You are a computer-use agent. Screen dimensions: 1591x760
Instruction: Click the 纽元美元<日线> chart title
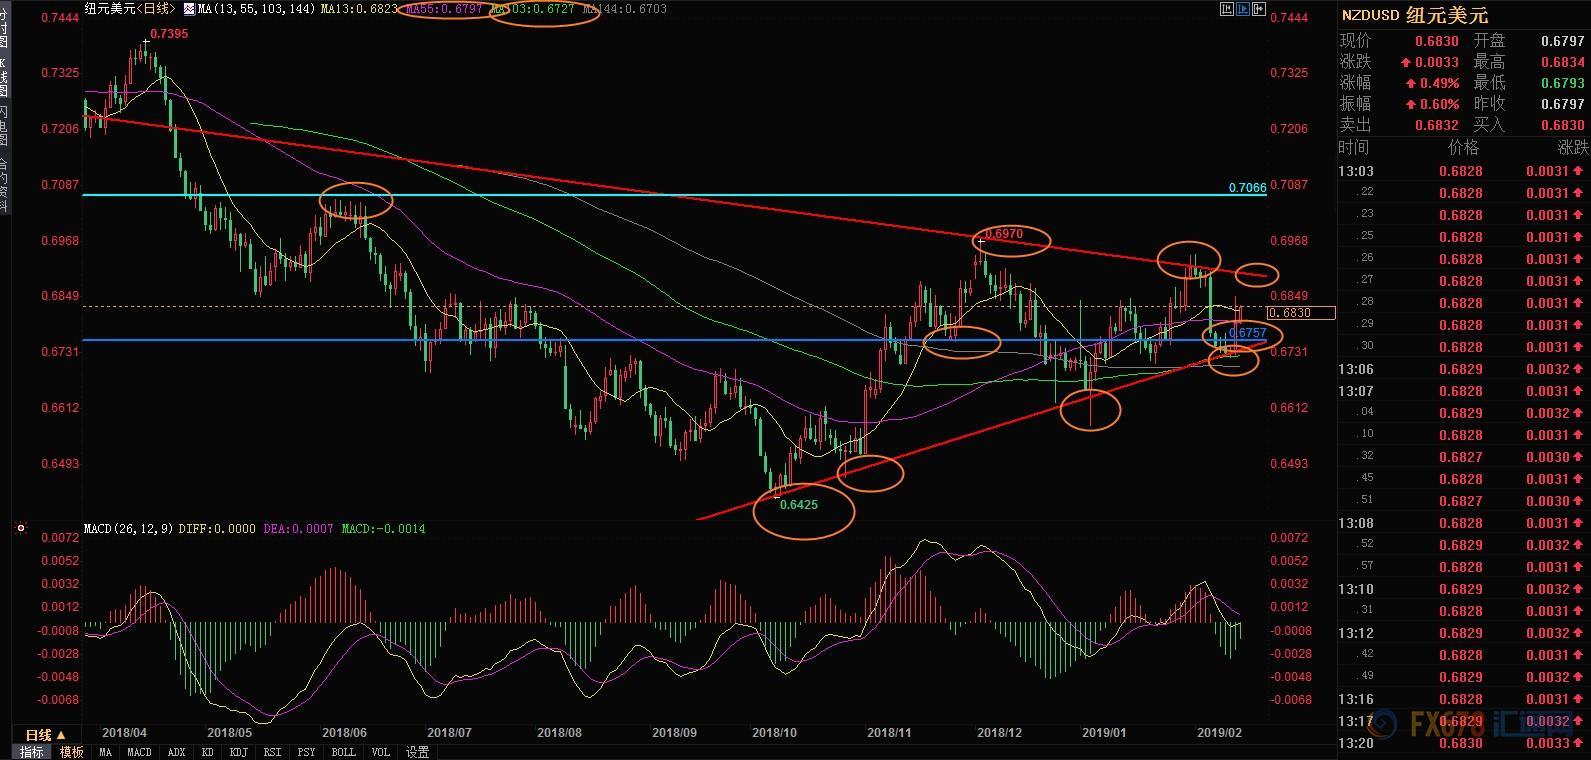[x=129, y=9]
